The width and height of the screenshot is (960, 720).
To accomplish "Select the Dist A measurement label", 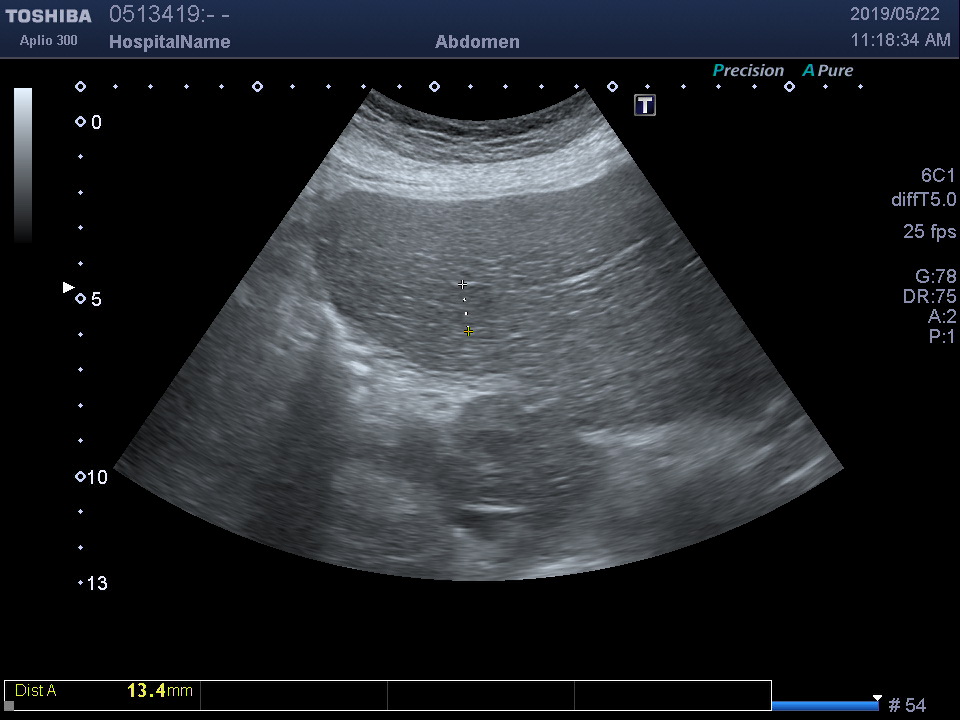I will click(x=36, y=690).
